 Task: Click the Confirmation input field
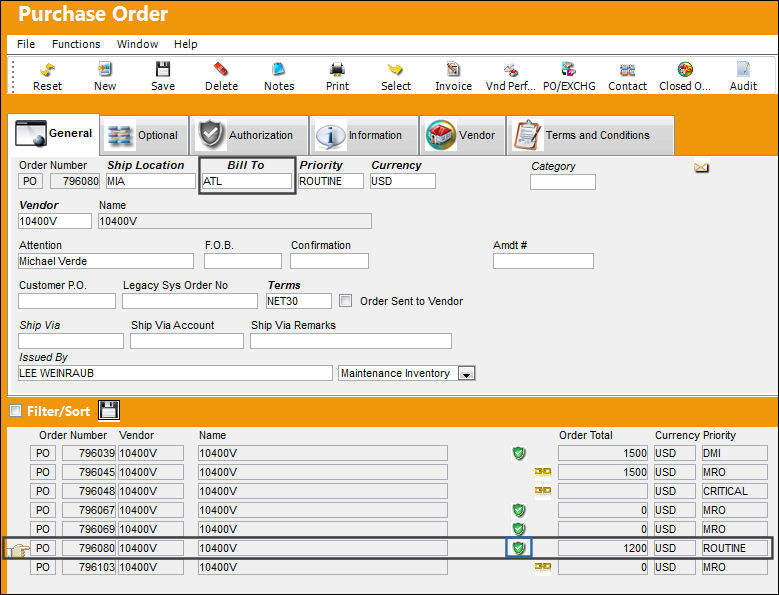[x=329, y=261]
